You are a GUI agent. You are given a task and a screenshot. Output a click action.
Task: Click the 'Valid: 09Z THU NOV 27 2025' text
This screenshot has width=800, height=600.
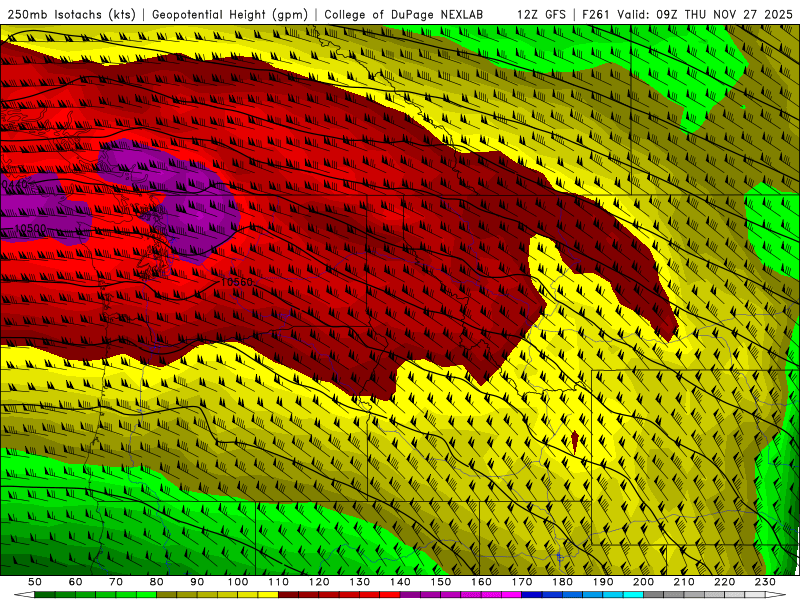(705, 15)
